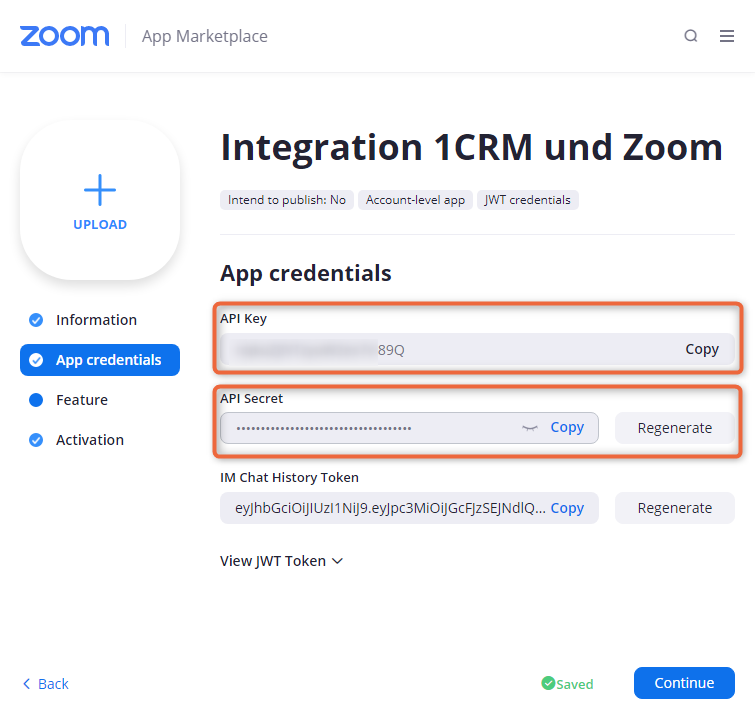Screen dimensions: 755x713
Task: Select the App credentials step
Action: pos(100,360)
